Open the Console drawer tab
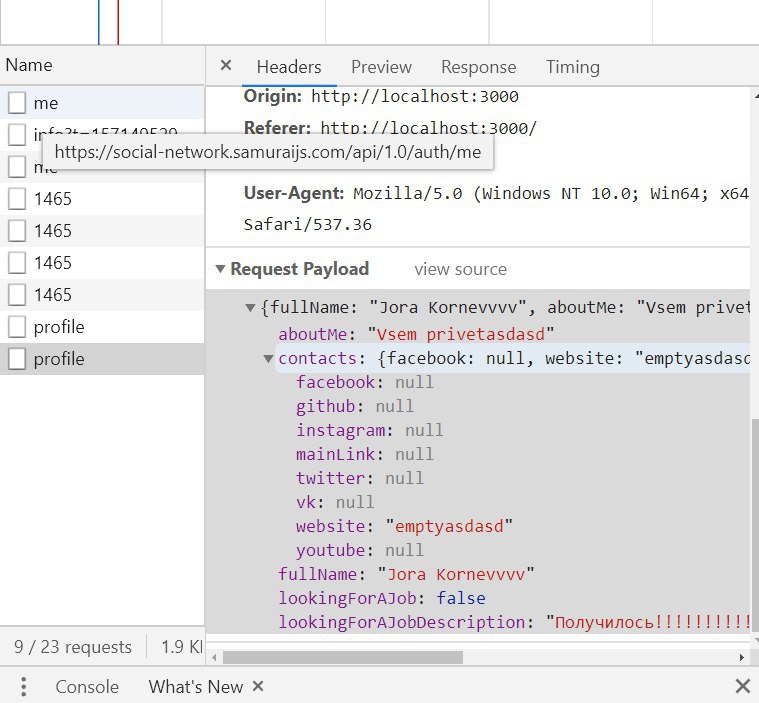 87,686
